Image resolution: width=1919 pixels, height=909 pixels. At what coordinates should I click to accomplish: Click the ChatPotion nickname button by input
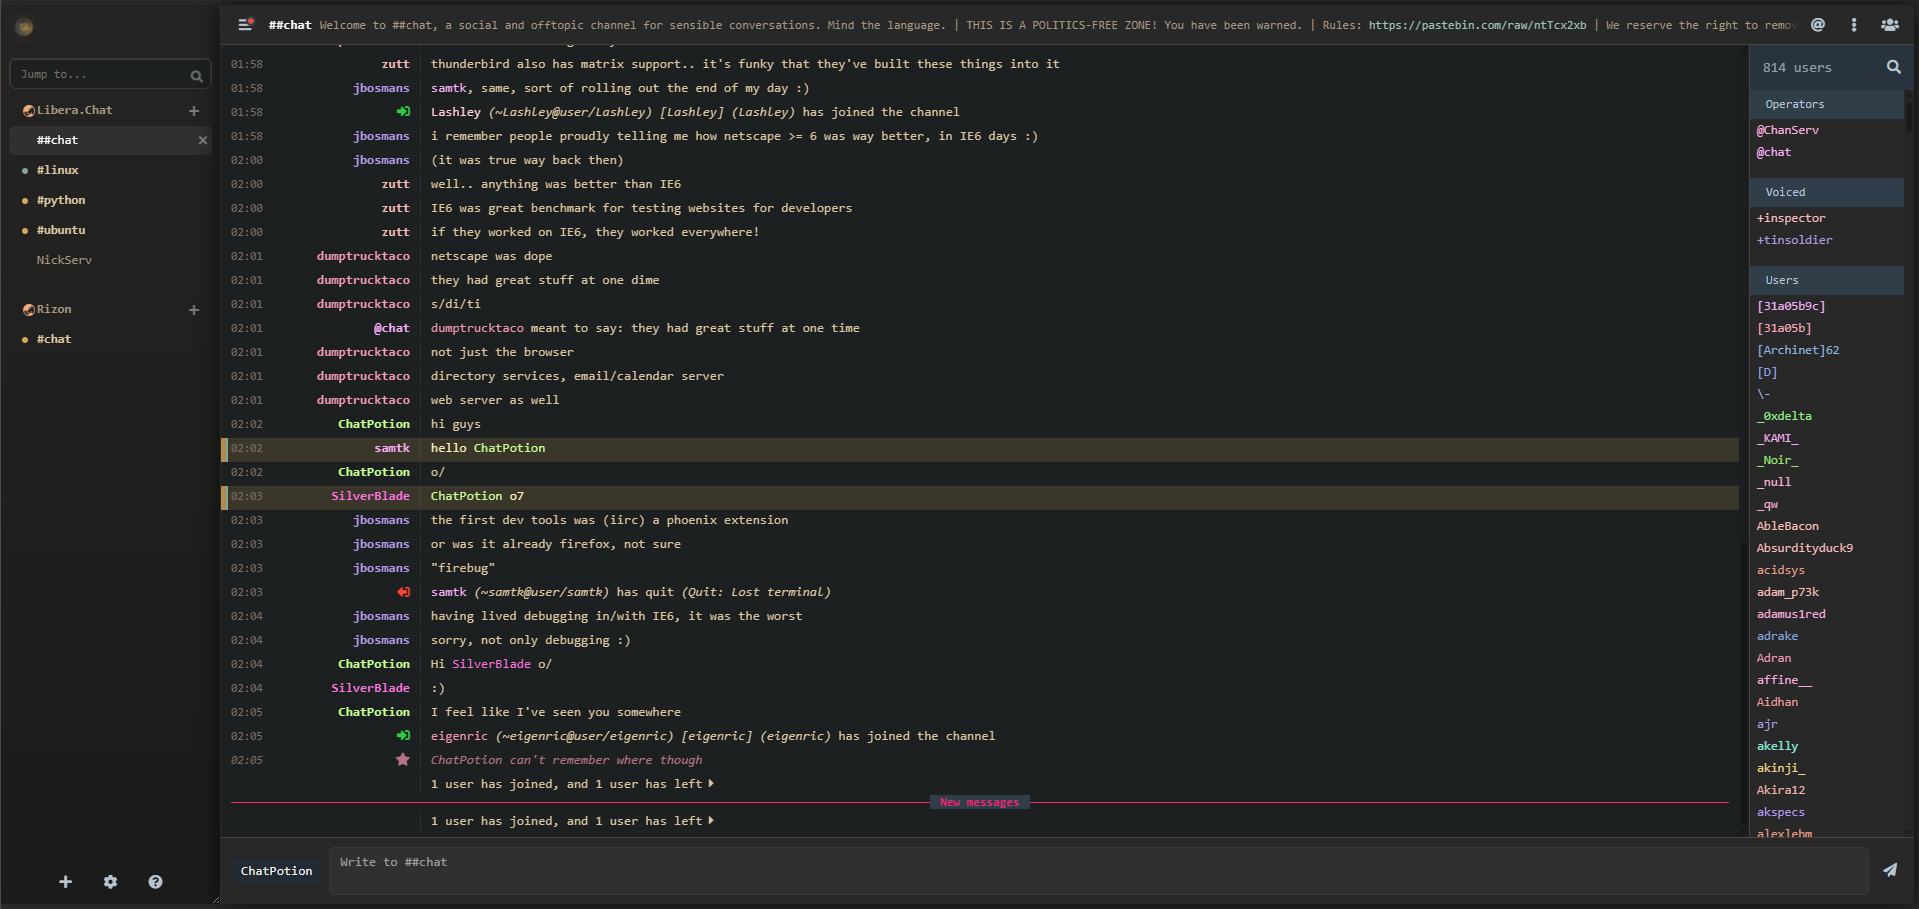click(276, 871)
